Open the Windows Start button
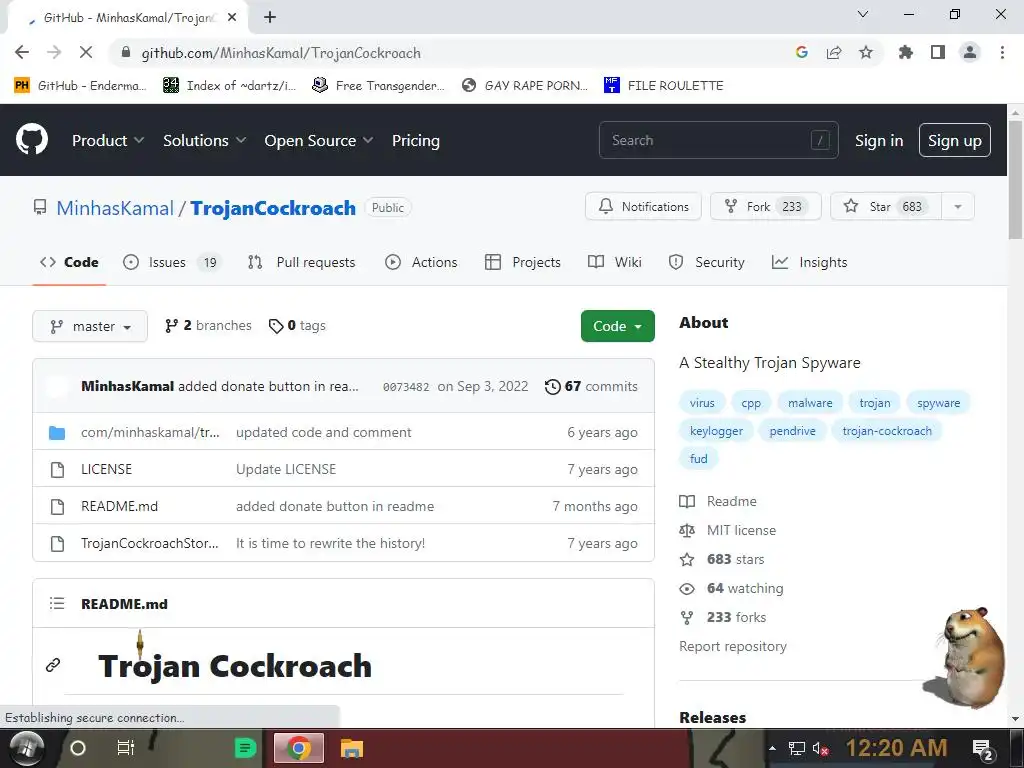The width and height of the screenshot is (1024, 768). click(x=26, y=748)
